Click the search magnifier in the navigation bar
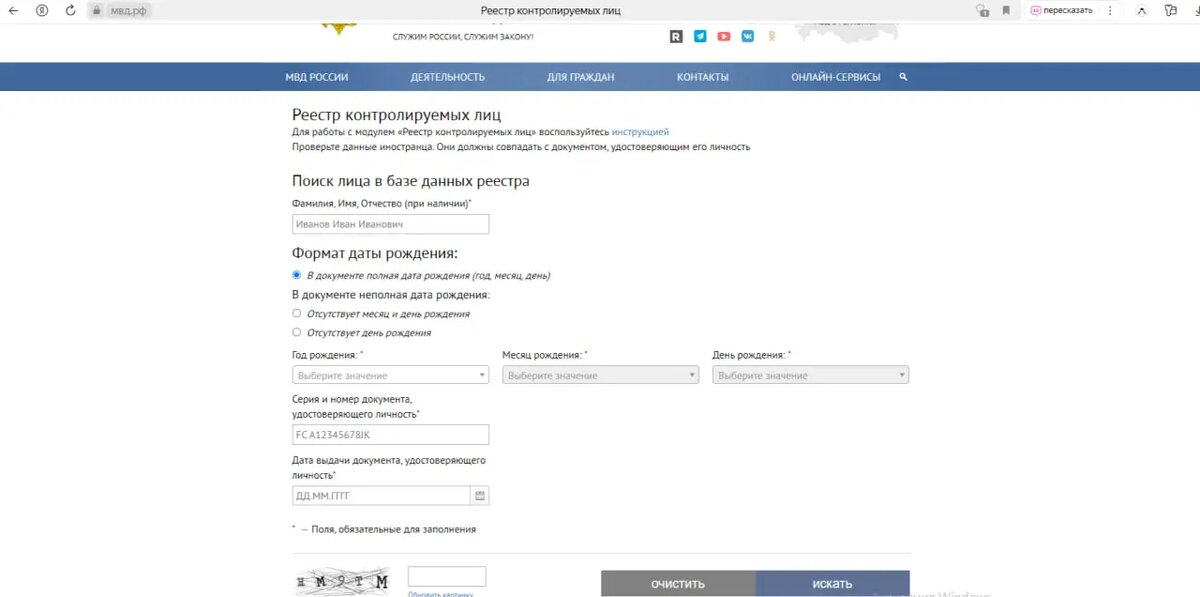This screenshot has height=597, width=1200. (x=902, y=76)
